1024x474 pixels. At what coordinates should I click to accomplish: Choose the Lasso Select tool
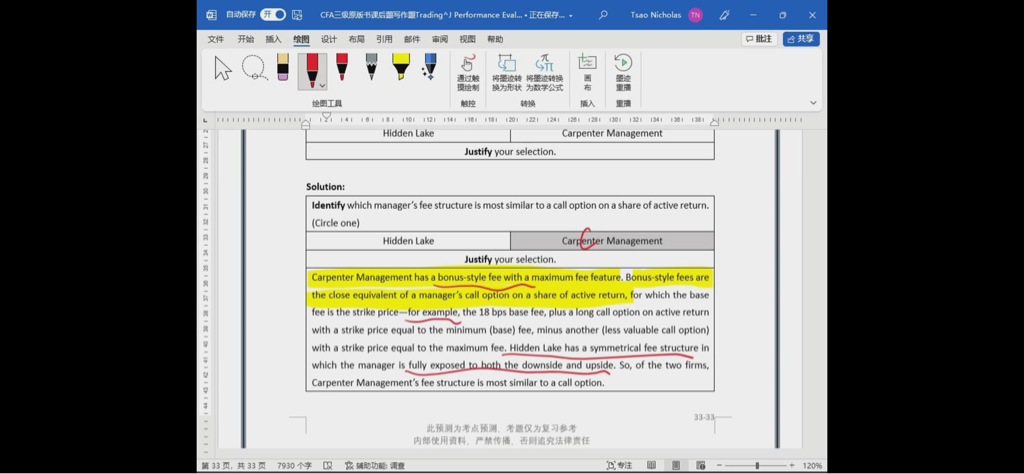point(254,68)
